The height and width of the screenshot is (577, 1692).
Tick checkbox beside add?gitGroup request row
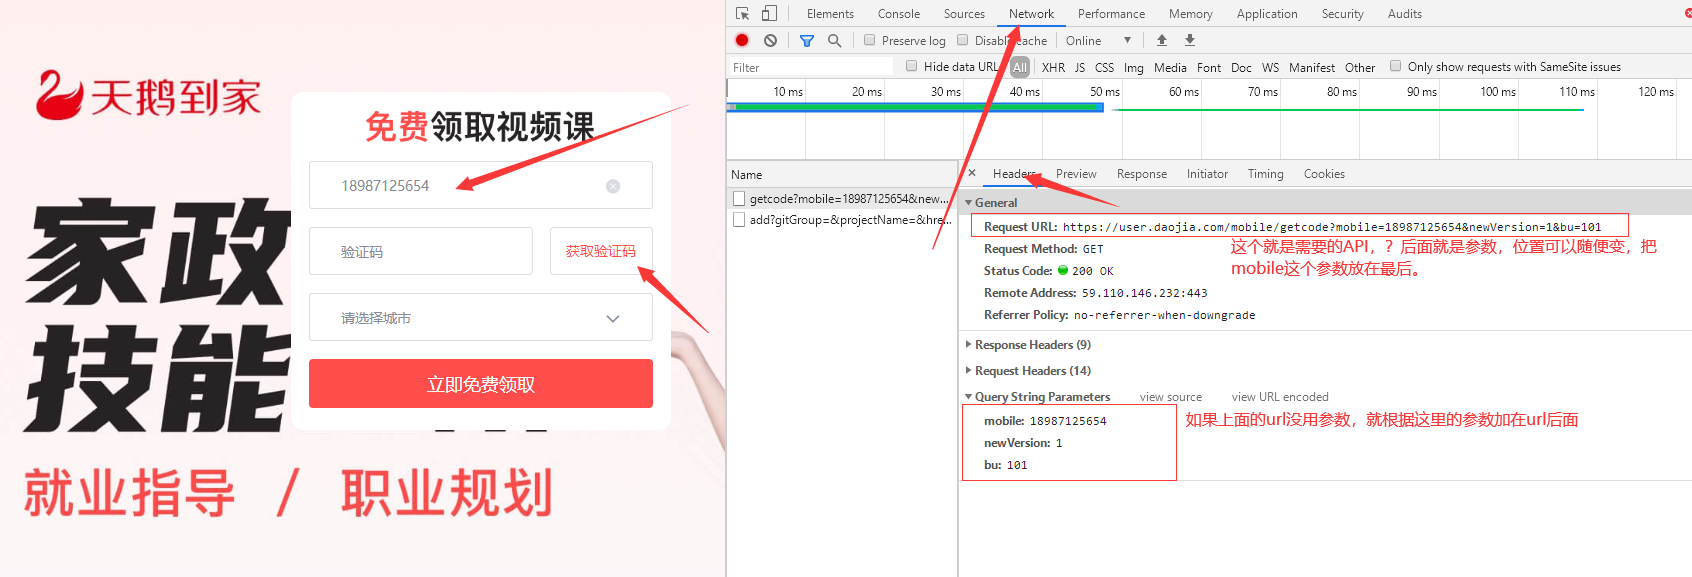(x=739, y=220)
